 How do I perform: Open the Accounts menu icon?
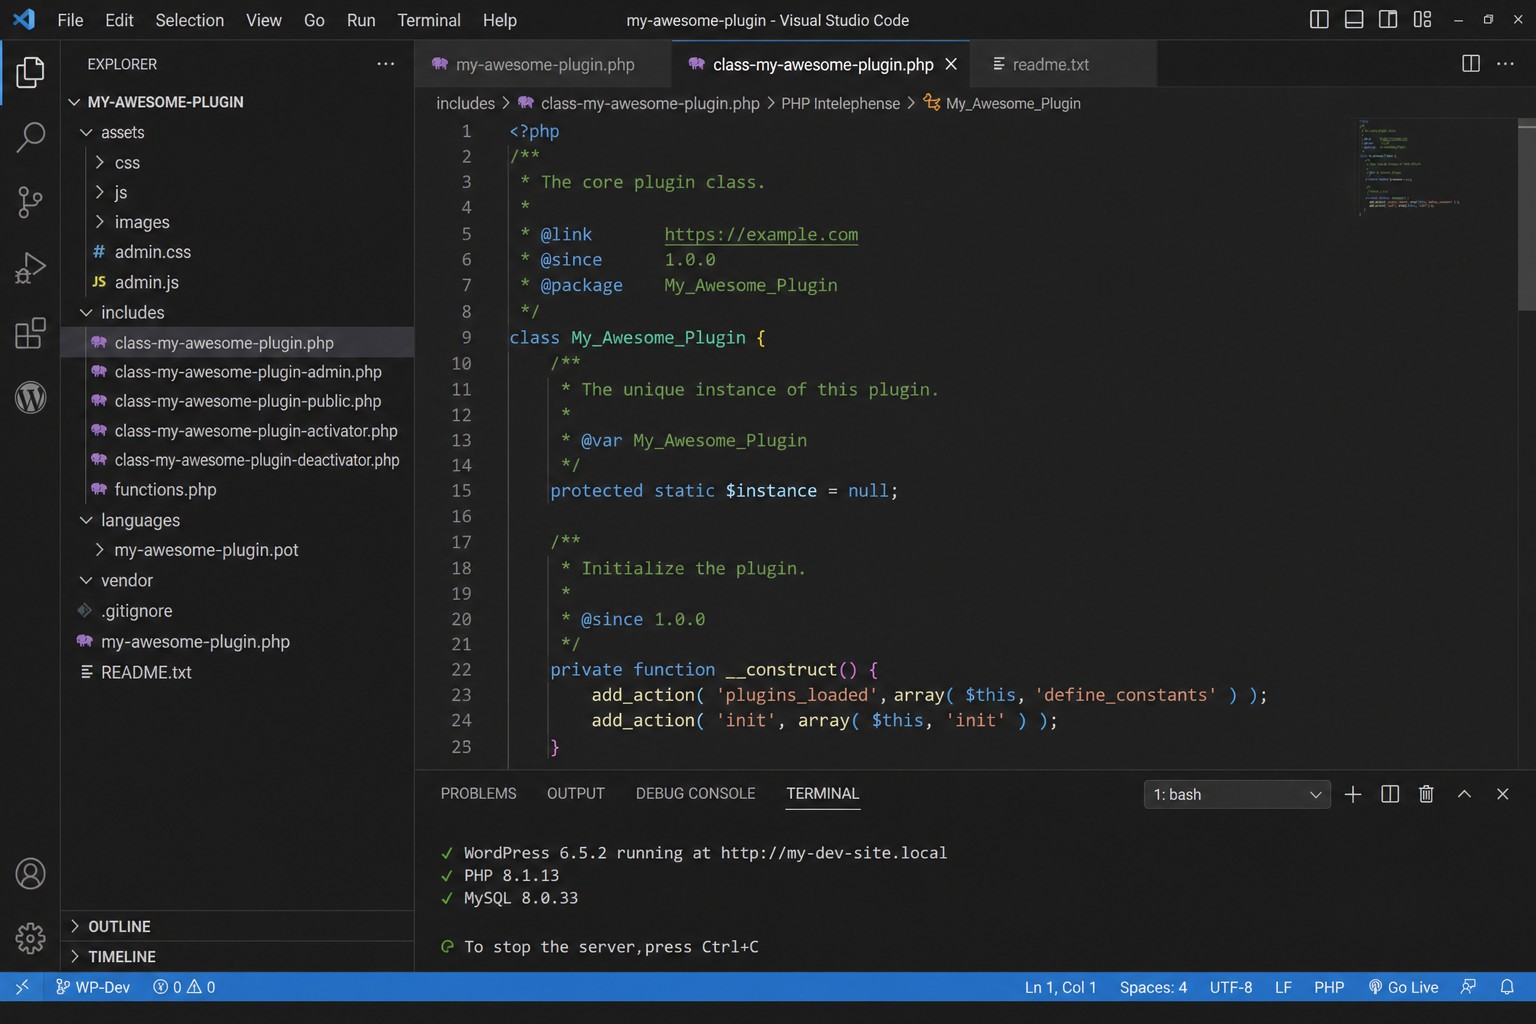(30, 874)
